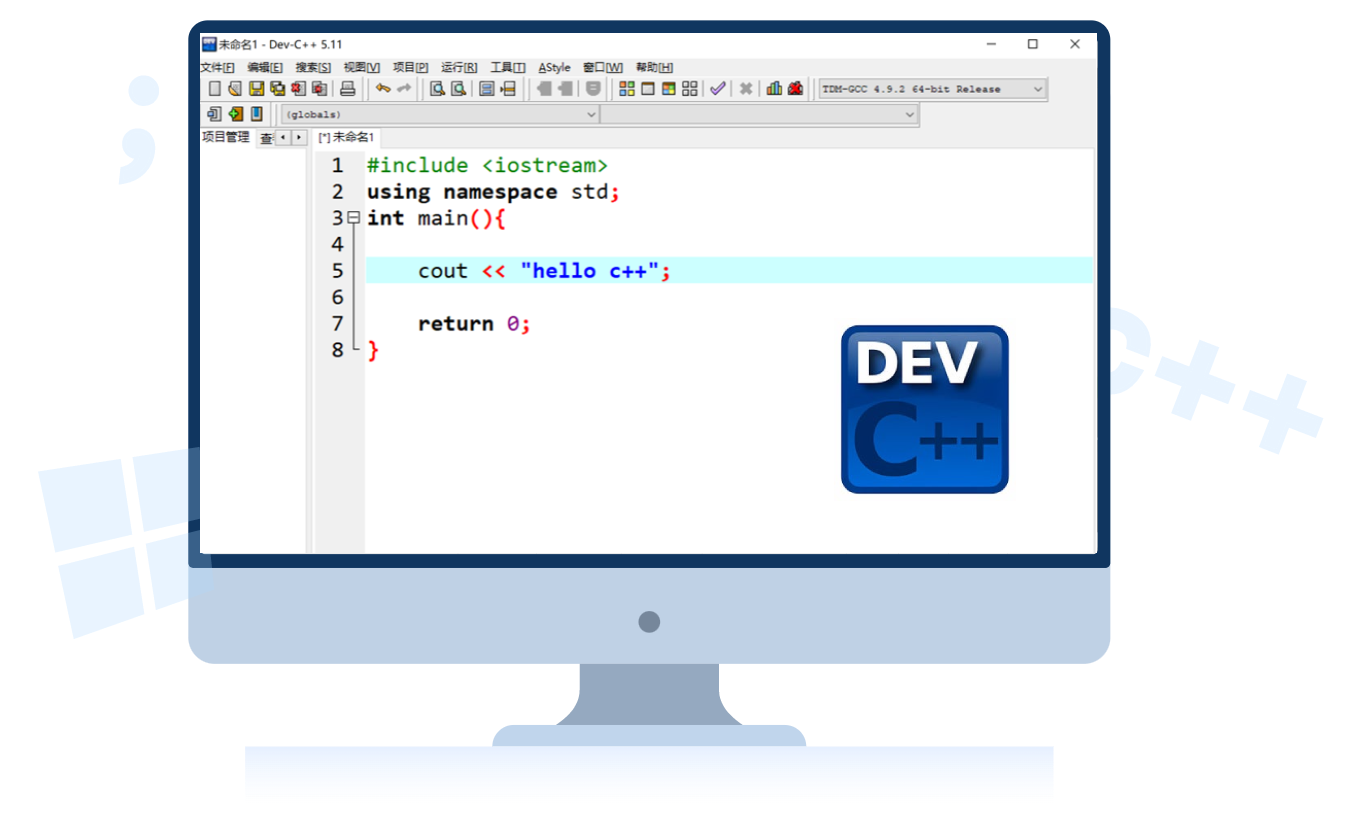Image resolution: width=1360 pixels, height=820 pixels.
Task: Click the New file toolbar icon
Action: coord(214,89)
